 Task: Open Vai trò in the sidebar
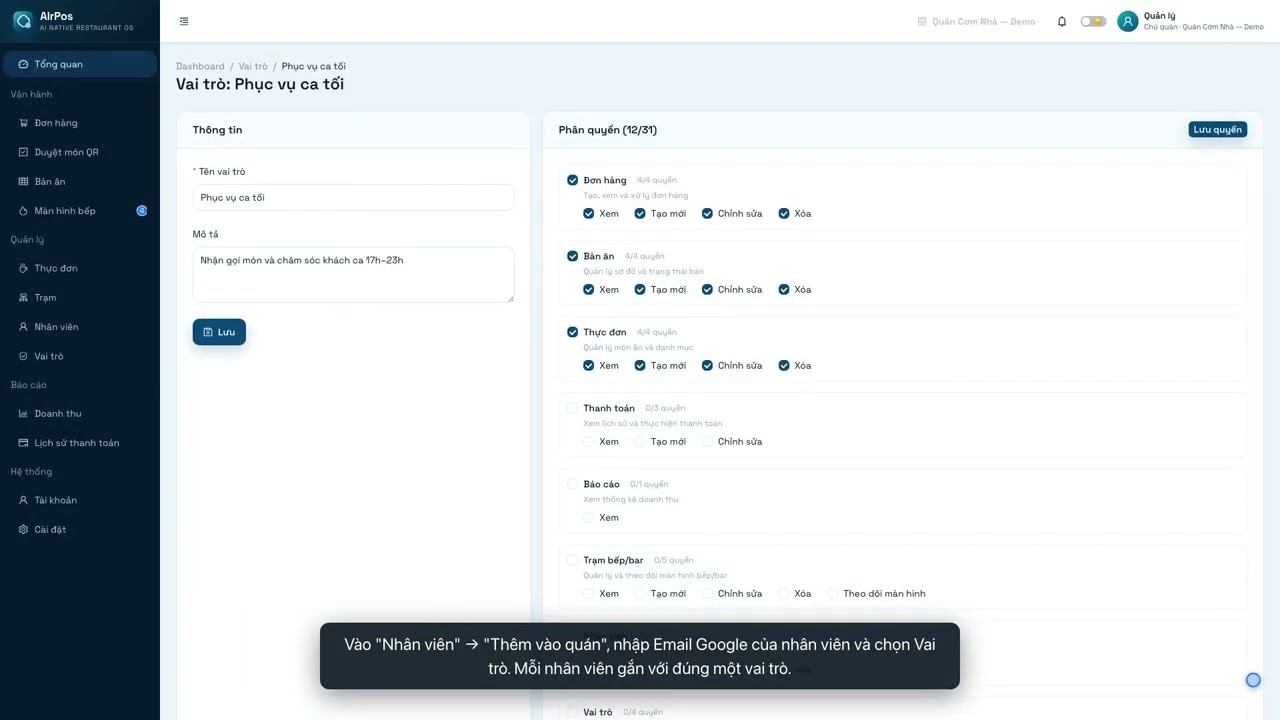[80, 356]
